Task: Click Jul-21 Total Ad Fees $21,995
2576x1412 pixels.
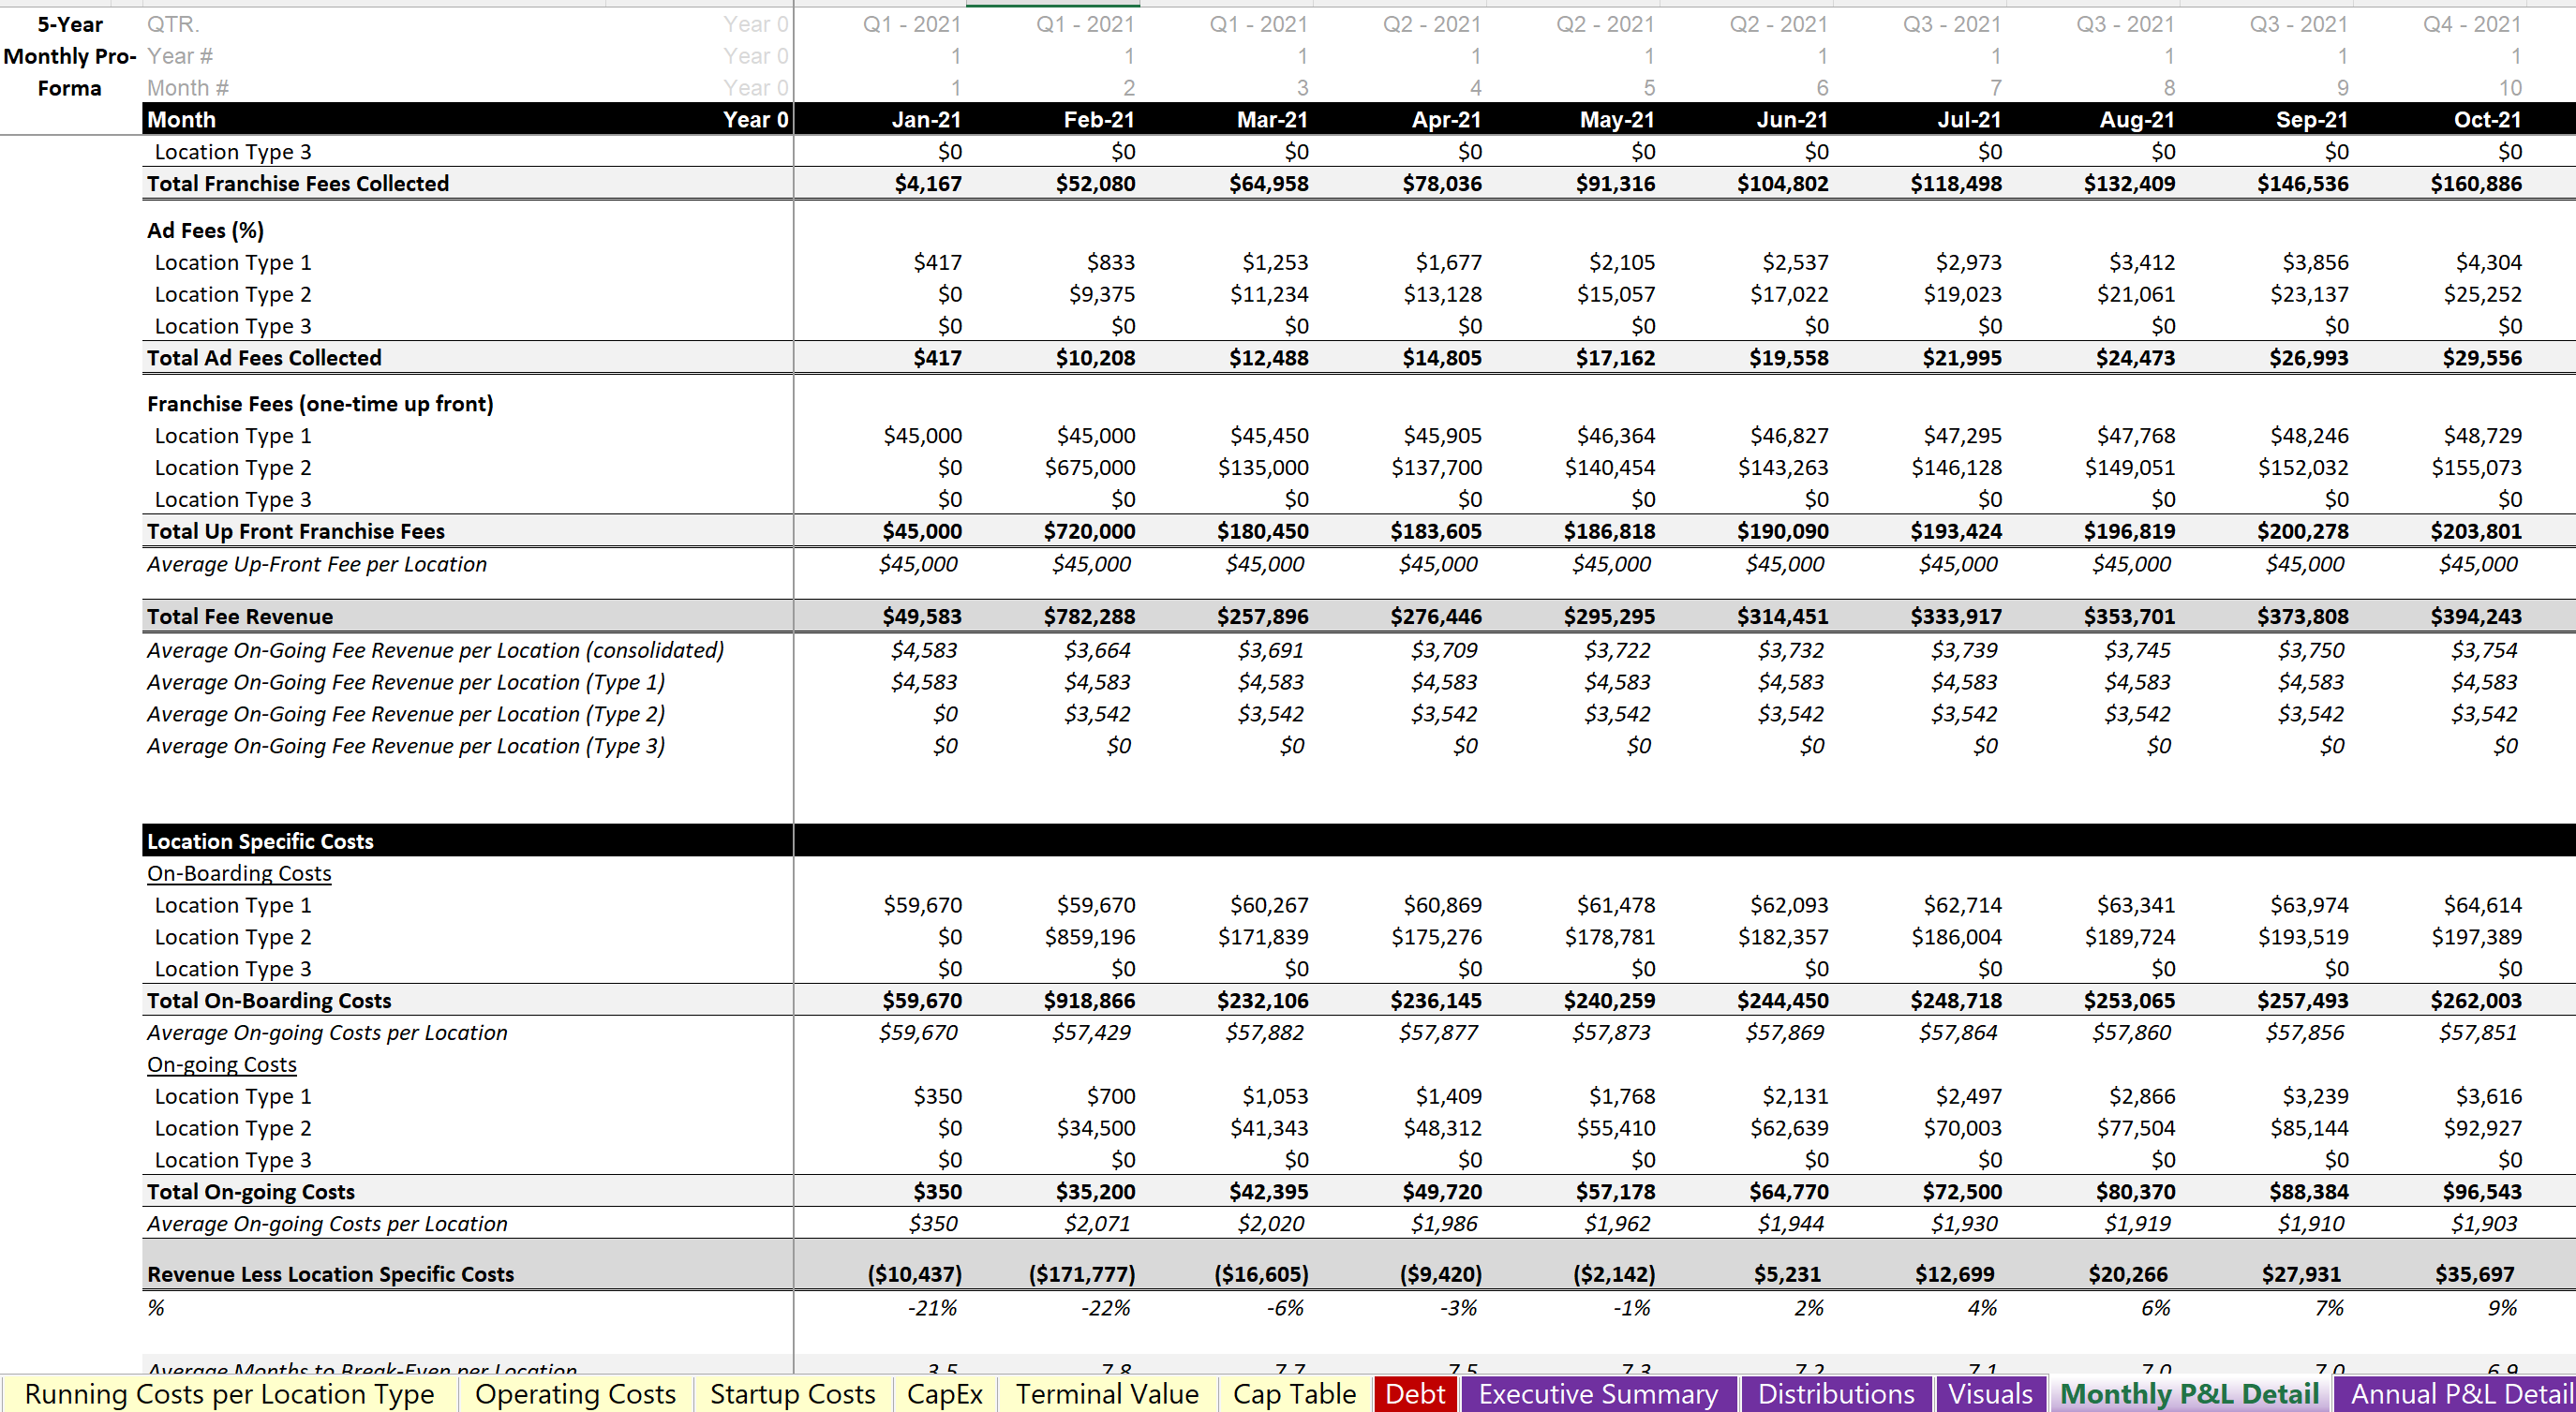Action: [x=1962, y=358]
